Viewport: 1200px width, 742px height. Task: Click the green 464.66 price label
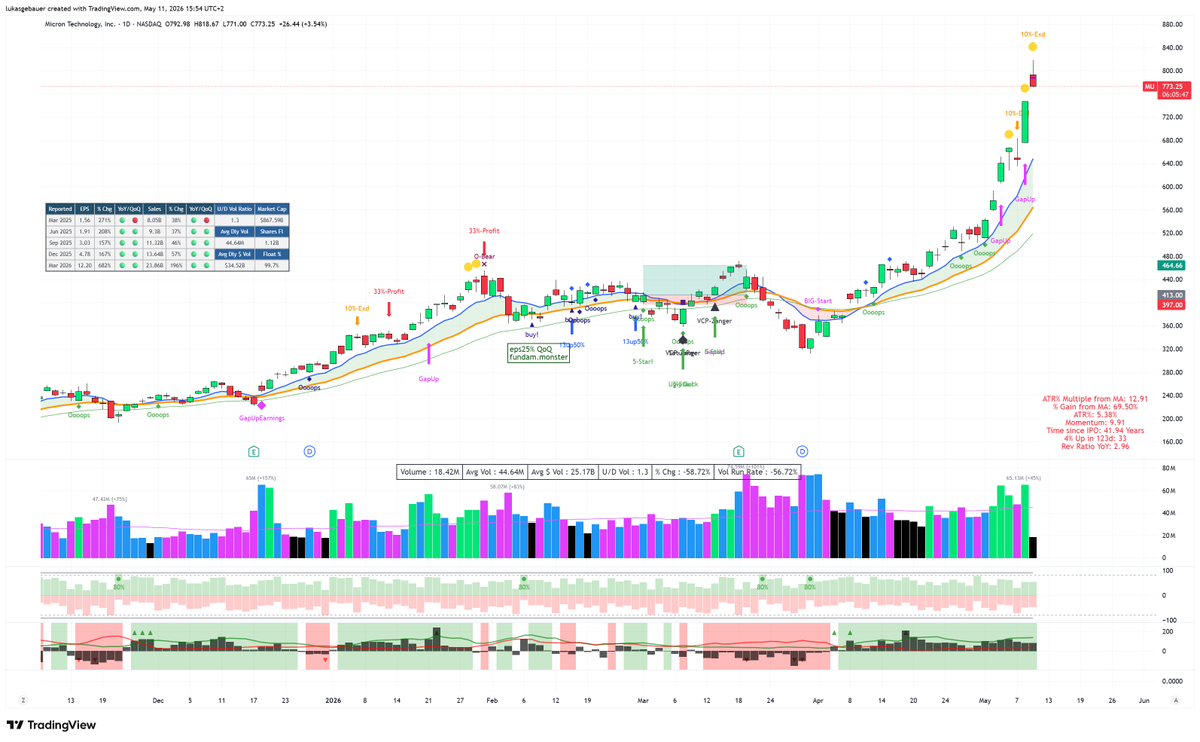pos(1172,266)
